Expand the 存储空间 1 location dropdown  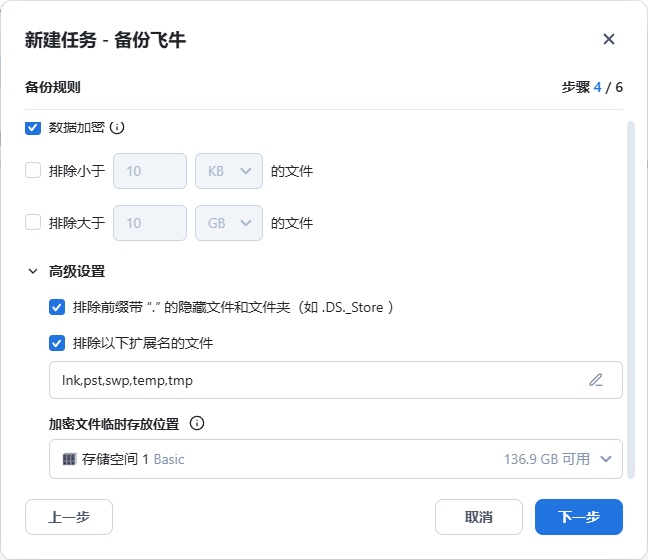tap(605, 460)
